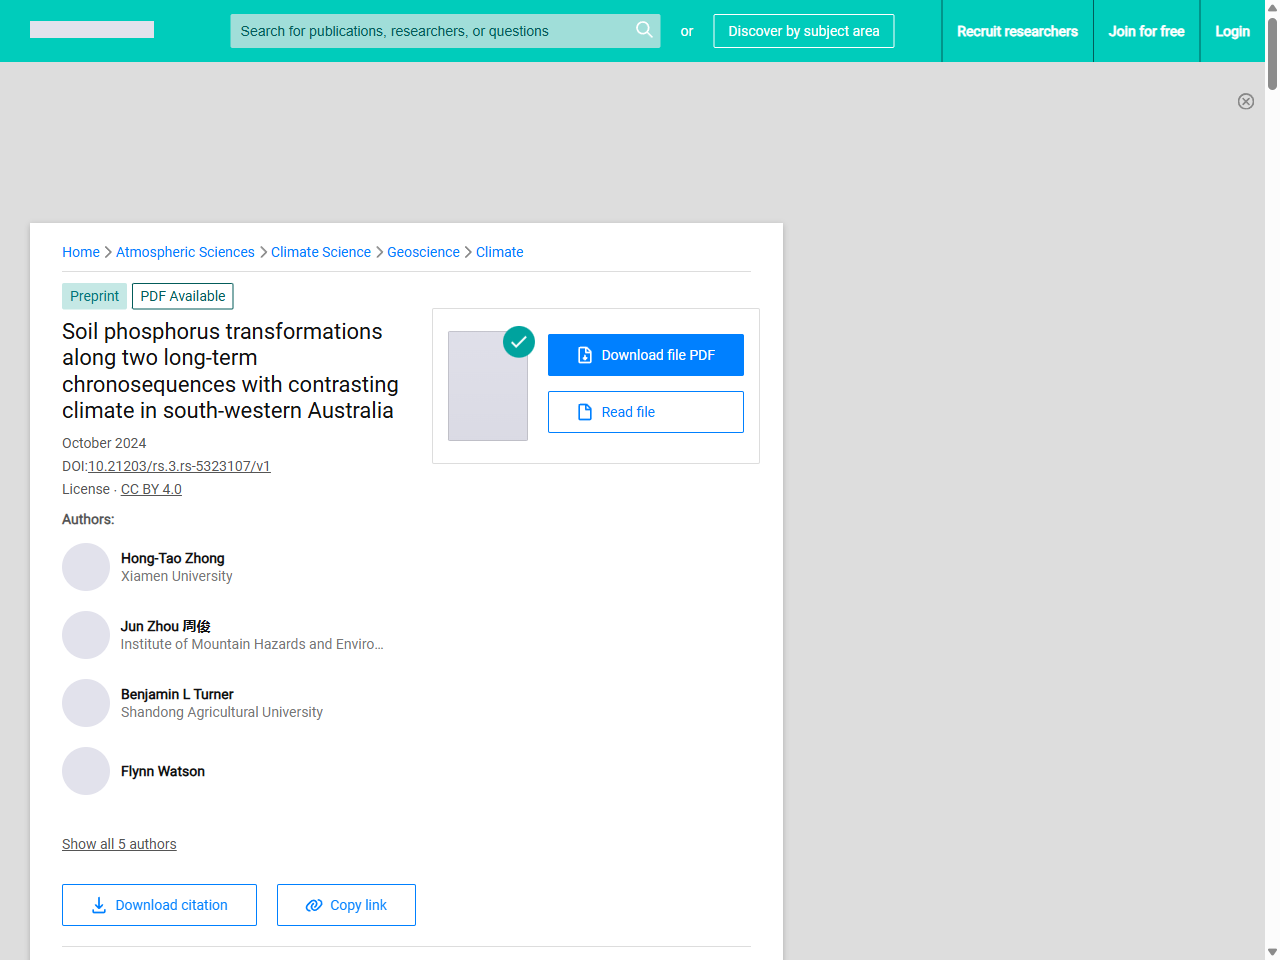Viewport: 1280px width, 960px height.
Task: Close the ad banner with the X icon
Action: point(1246,101)
